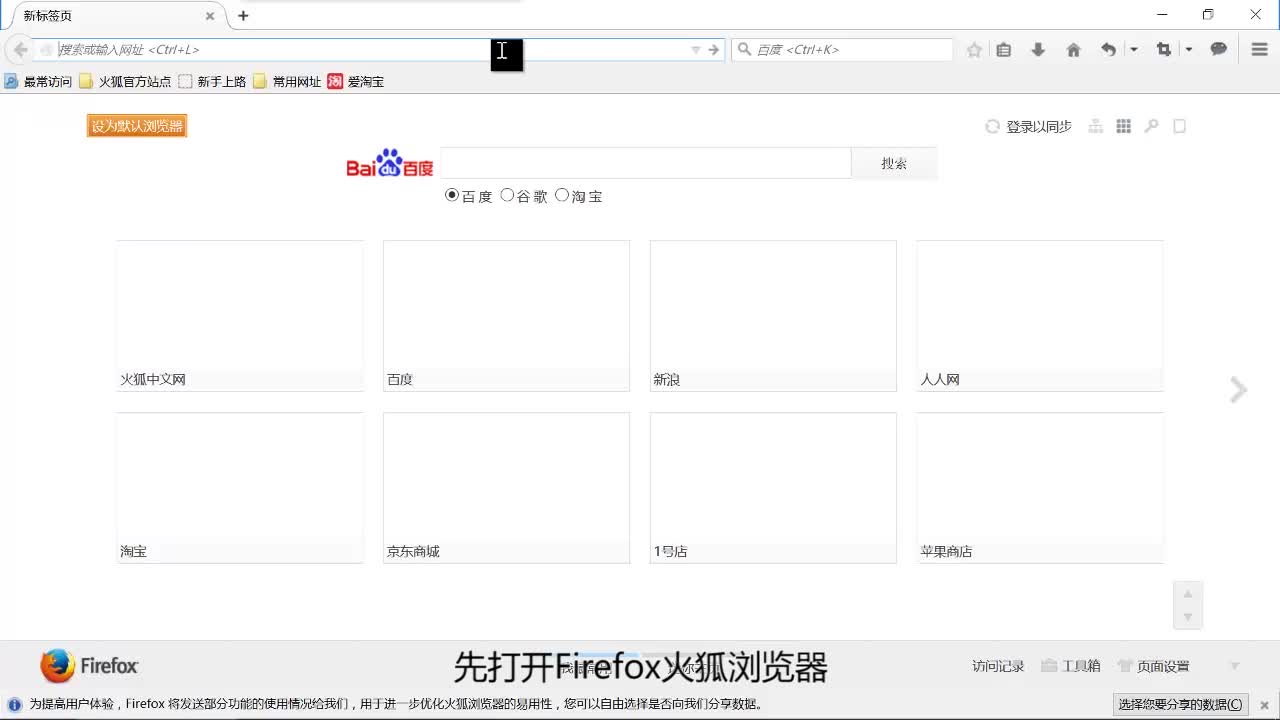
Task: Open 页面设置 link
Action: [x=1153, y=666]
